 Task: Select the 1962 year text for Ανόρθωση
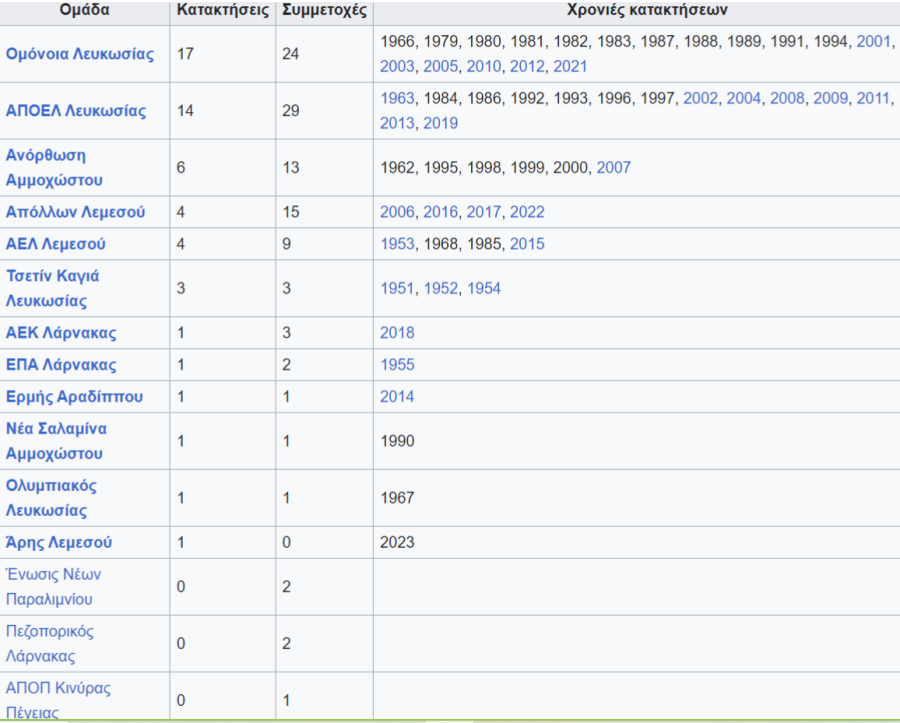coord(397,168)
